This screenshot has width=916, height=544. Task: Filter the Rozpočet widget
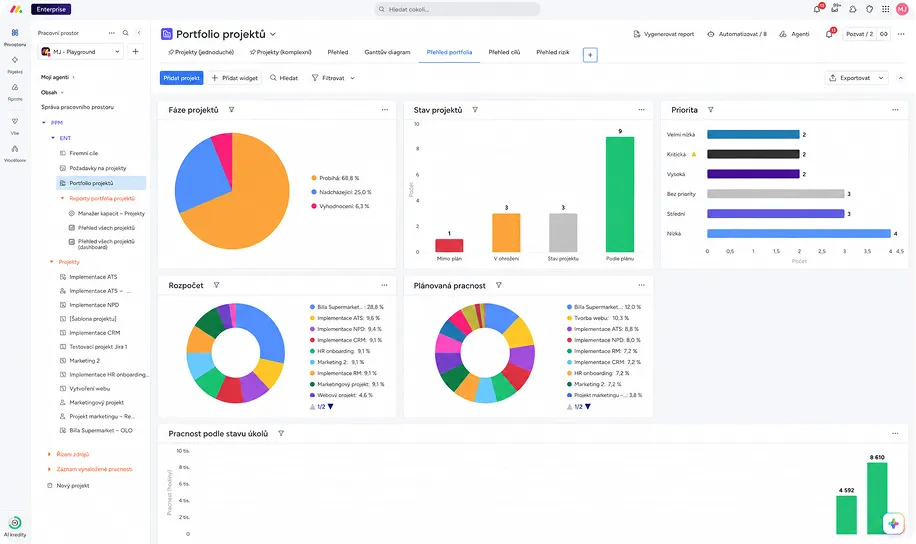tap(216, 285)
